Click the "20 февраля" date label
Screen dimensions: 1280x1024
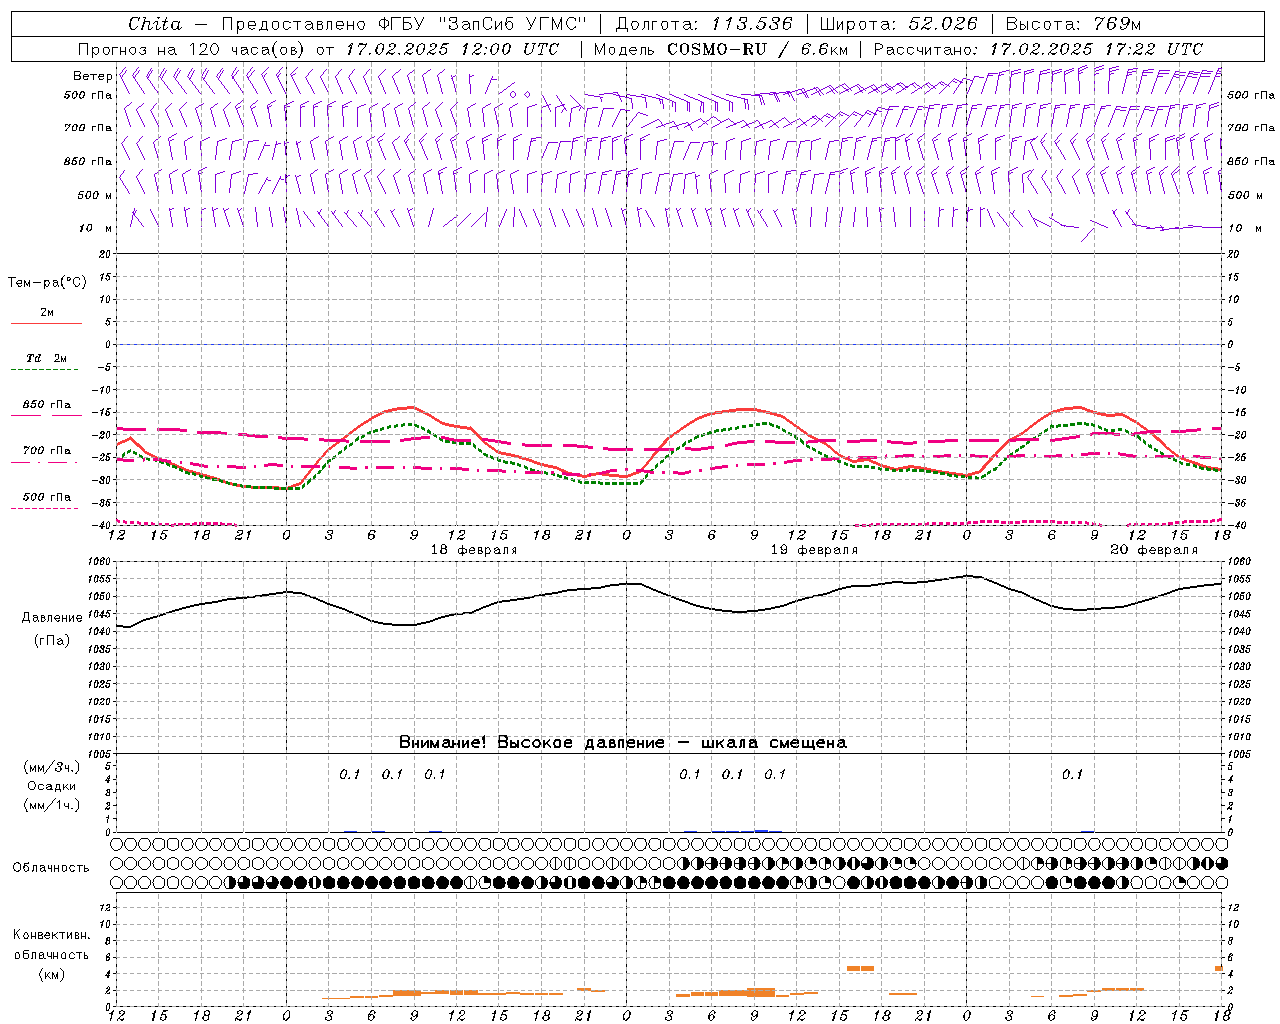tap(1154, 550)
